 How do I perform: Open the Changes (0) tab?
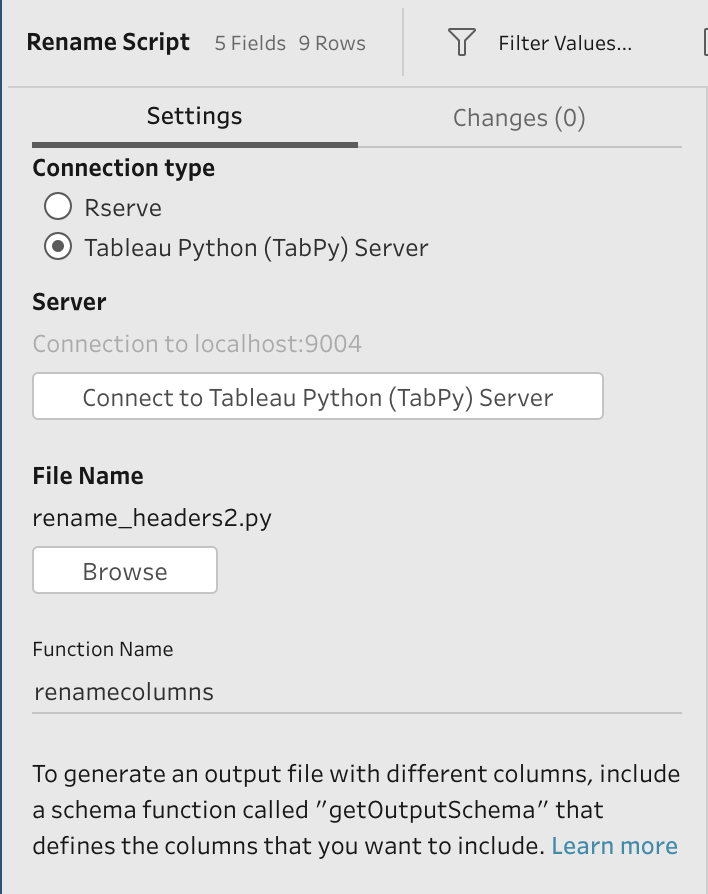pyautogui.click(x=518, y=118)
